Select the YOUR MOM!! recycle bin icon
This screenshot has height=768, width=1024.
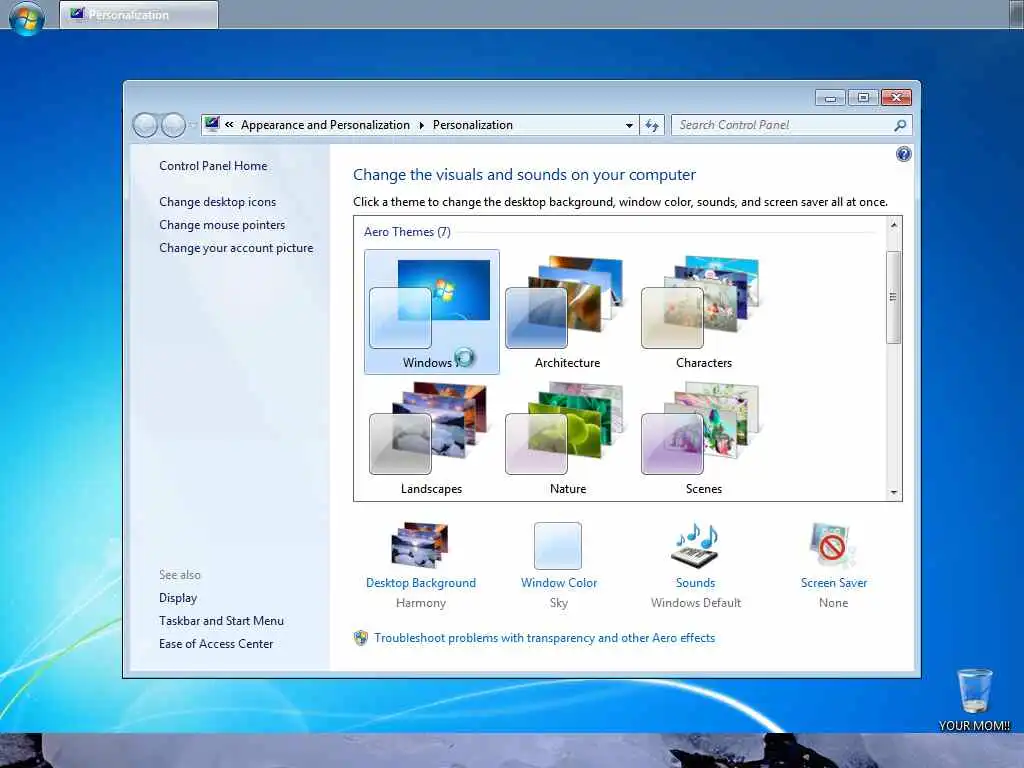click(x=974, y=699)
